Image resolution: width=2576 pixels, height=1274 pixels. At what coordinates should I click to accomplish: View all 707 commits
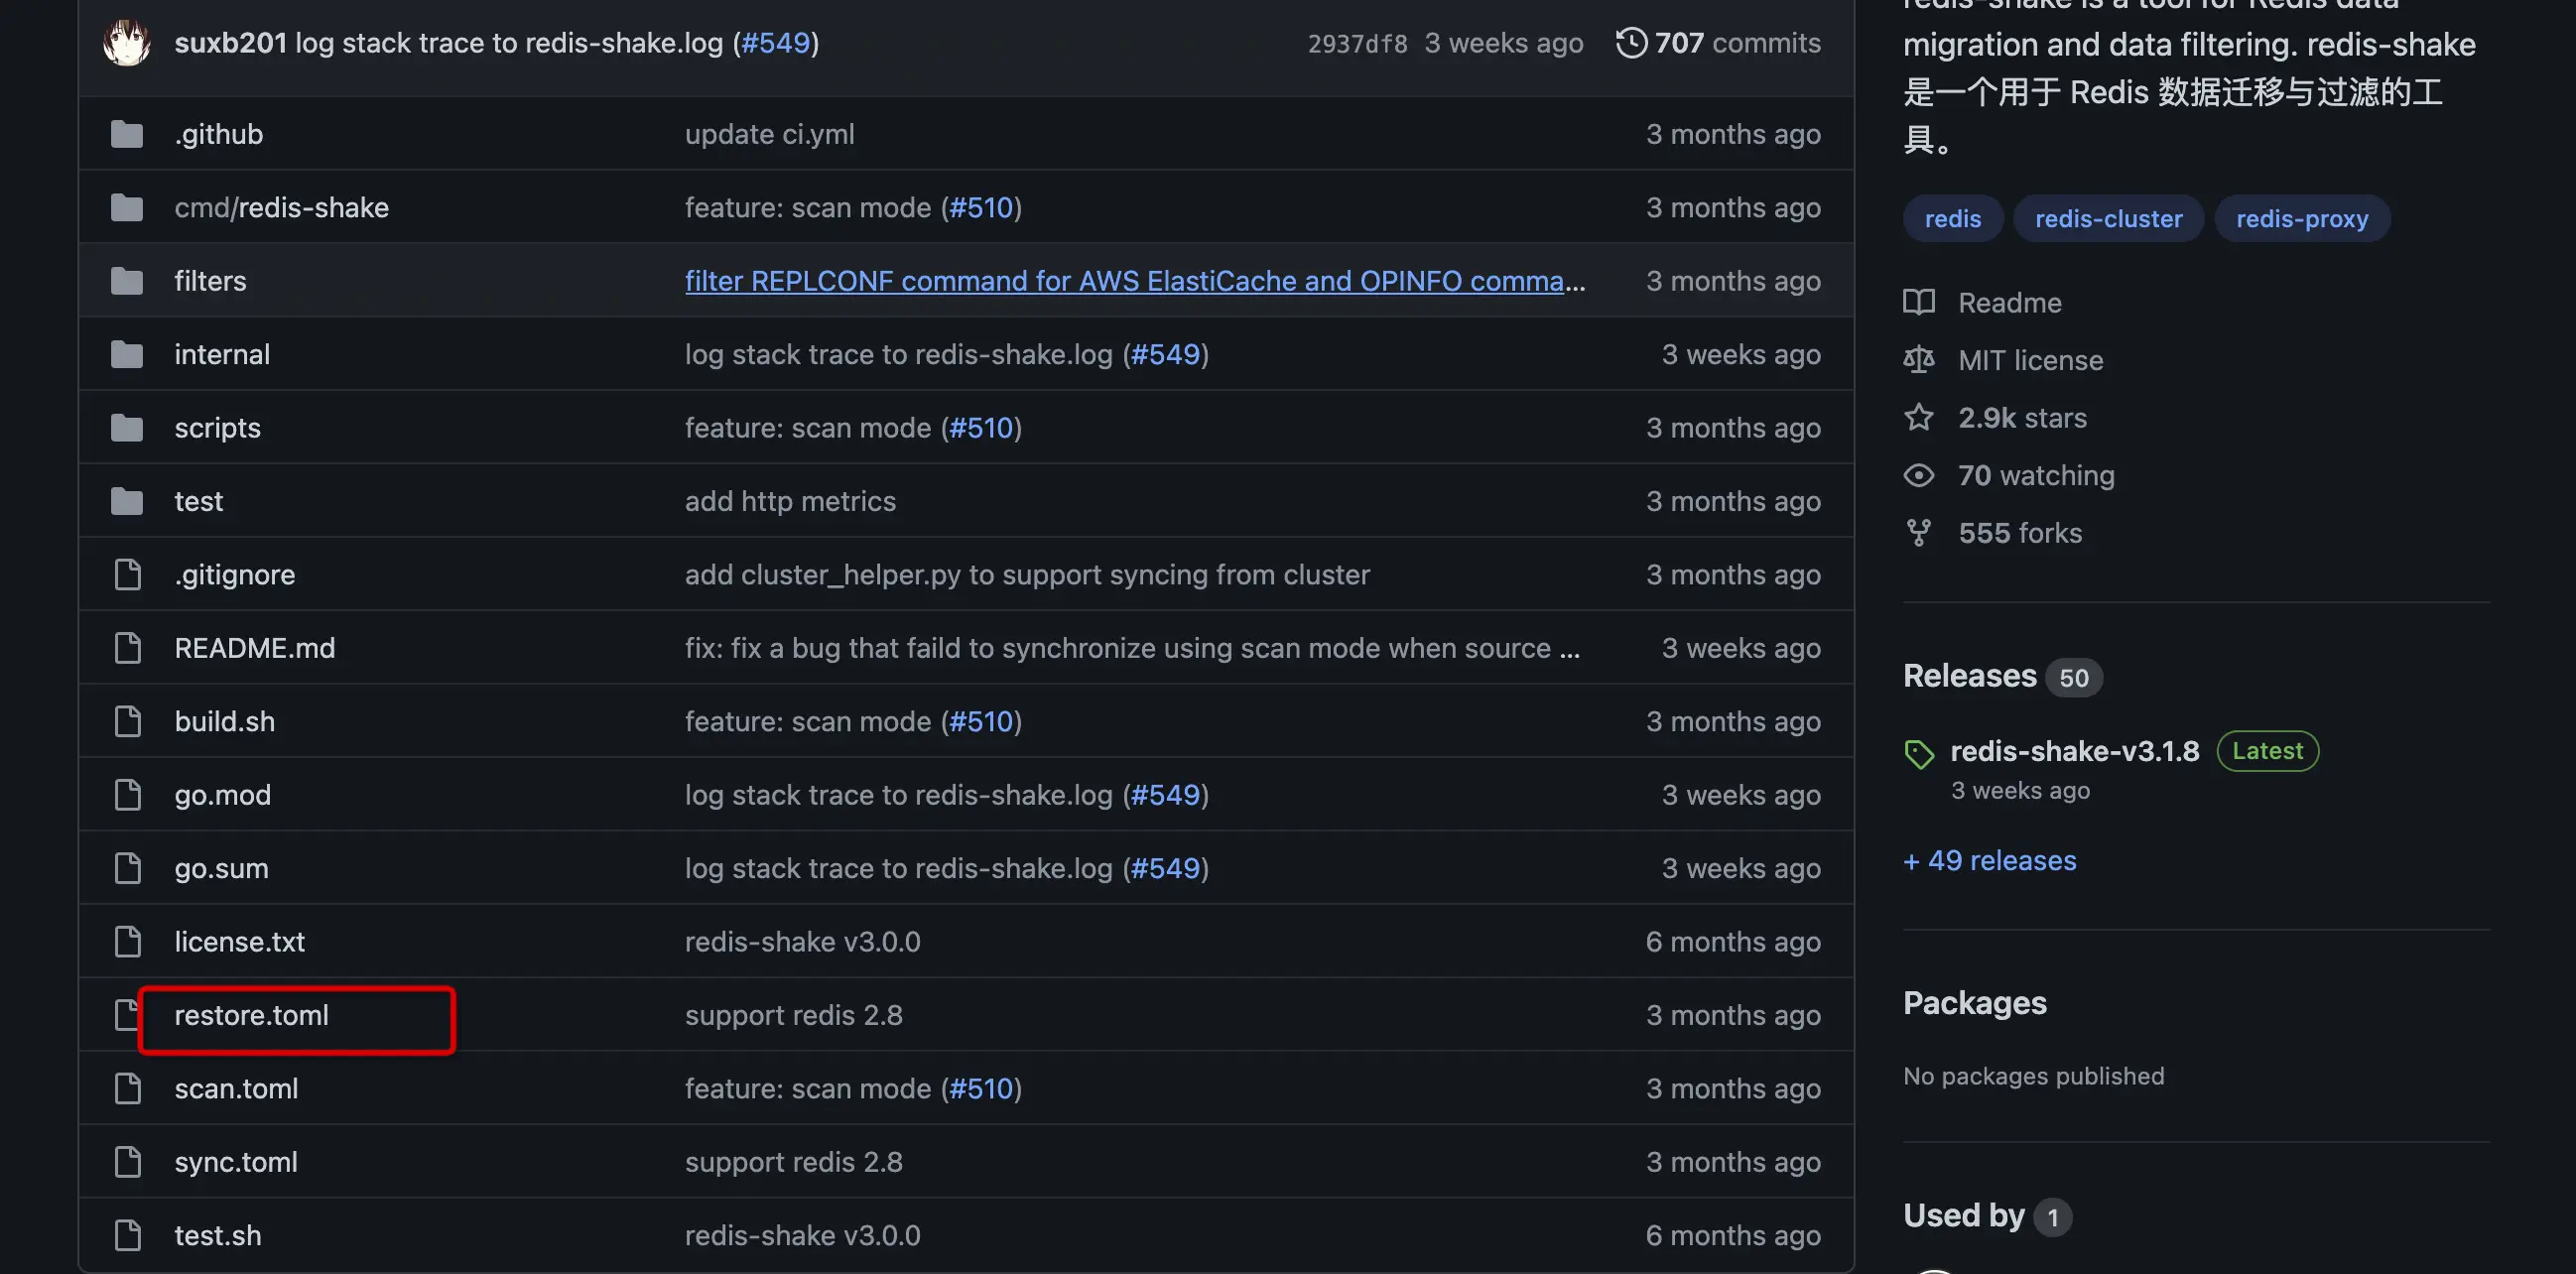coord(1737,43)
